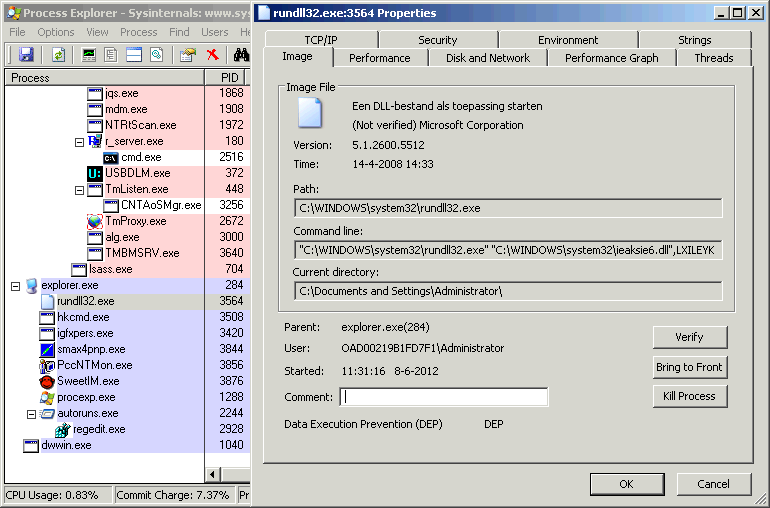Click the CPU Usage status bar entry

point(58,495)
